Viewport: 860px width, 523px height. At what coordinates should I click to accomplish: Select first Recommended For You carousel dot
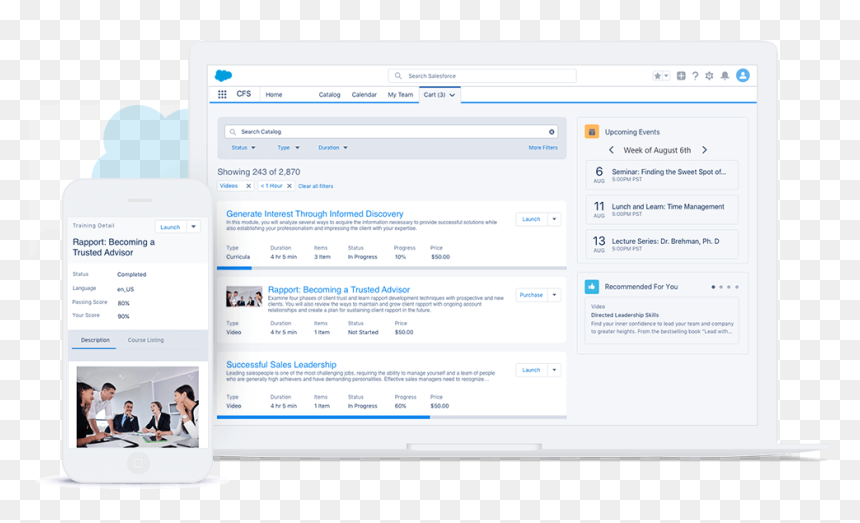pyautogui.click(x=713, y=287)
